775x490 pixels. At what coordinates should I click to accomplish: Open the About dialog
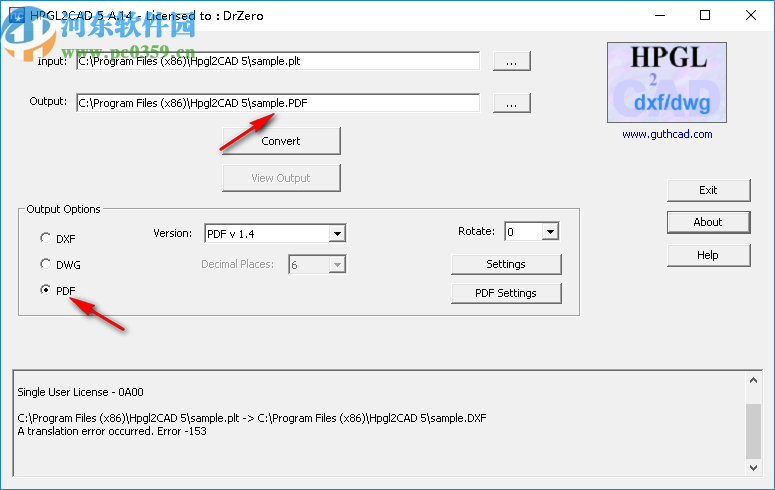[708, 223]
